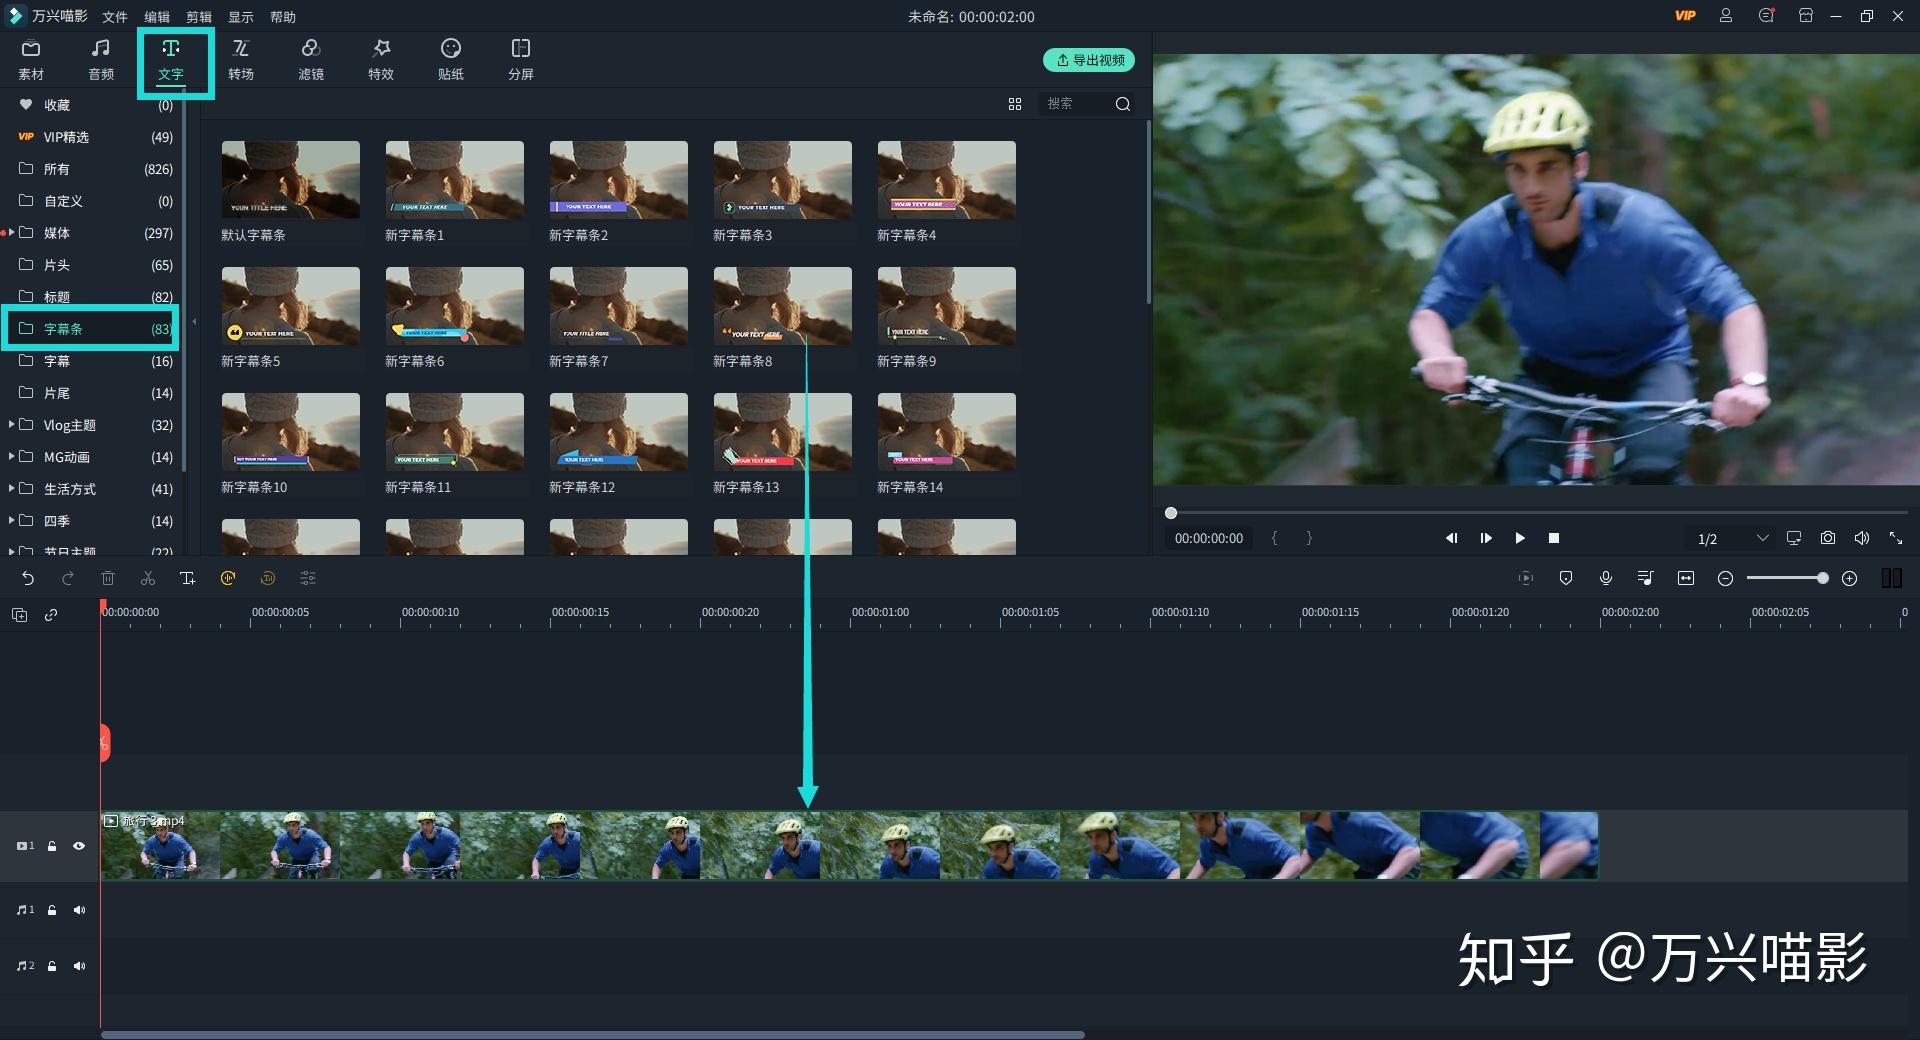Expand the 四季 category
This screenshot has width=1920, height=1040.
point(11,520)
